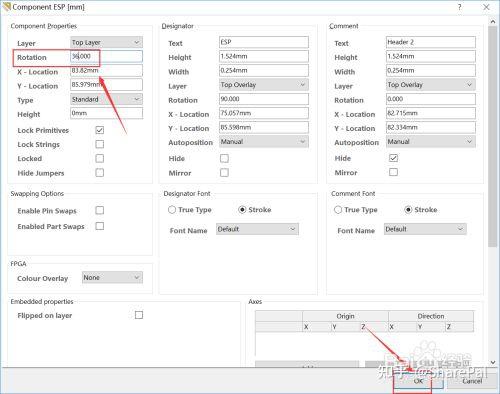Viewport: 500px width, 394px height.
Task: Expand the Comment Font Name dropdown
Action: (x=425, y=229)
